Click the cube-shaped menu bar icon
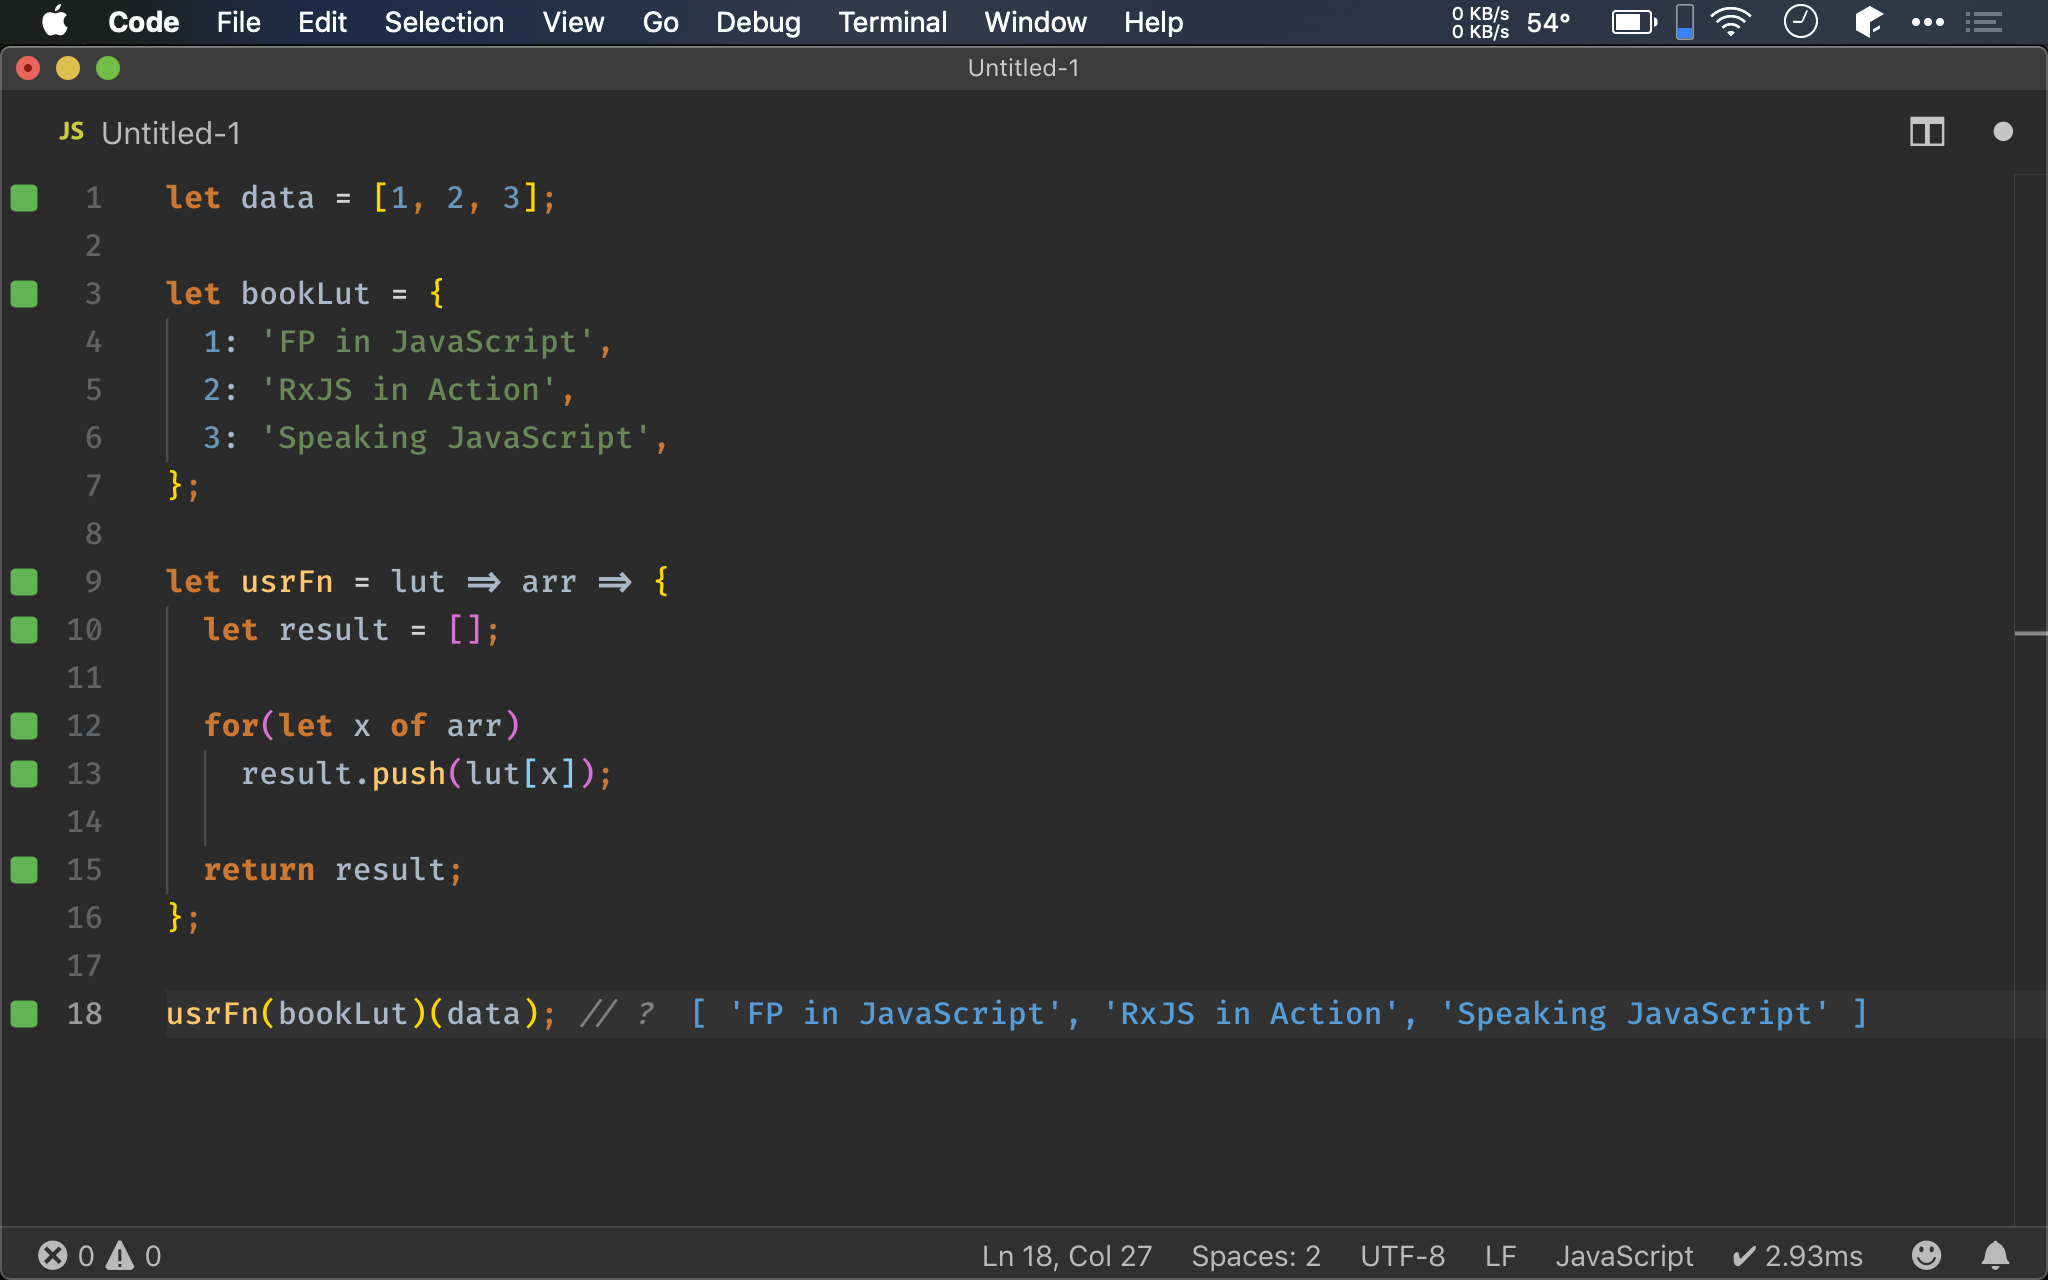The height and width of the screenshot is (1280, 2048). [x=1867, y=22]
